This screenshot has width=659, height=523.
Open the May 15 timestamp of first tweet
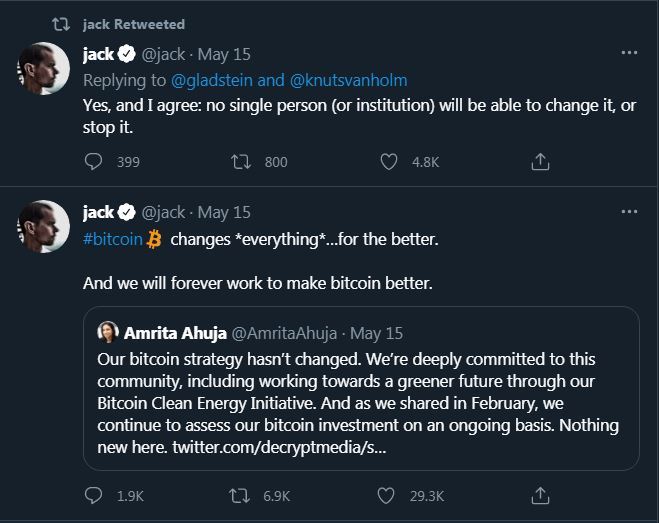click(x=224, y=54)
